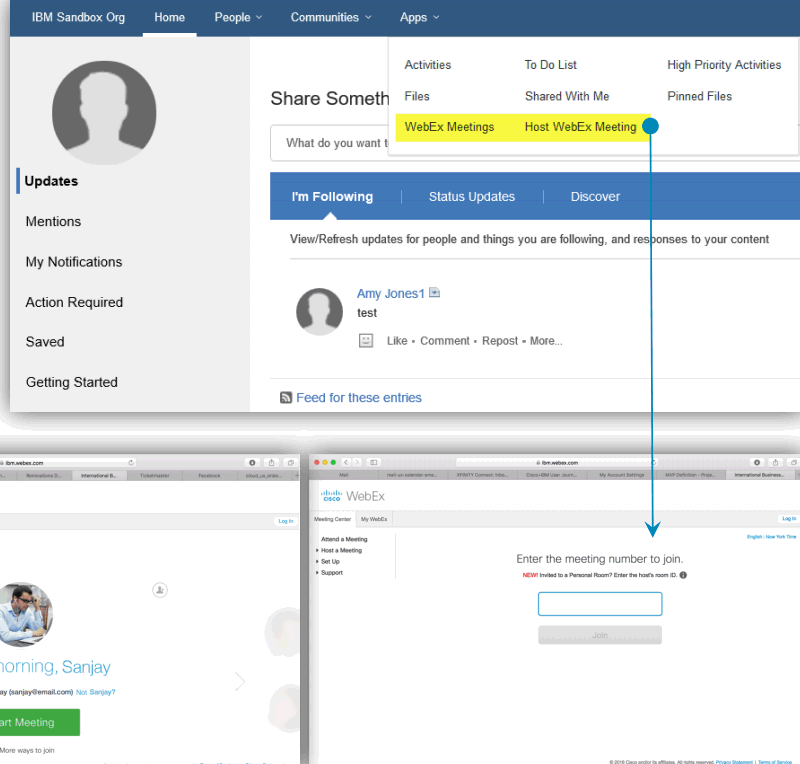Click forward arrow in right Safari window
The image size is (800, 764).
pyautogui.click(x=357, y=462)
